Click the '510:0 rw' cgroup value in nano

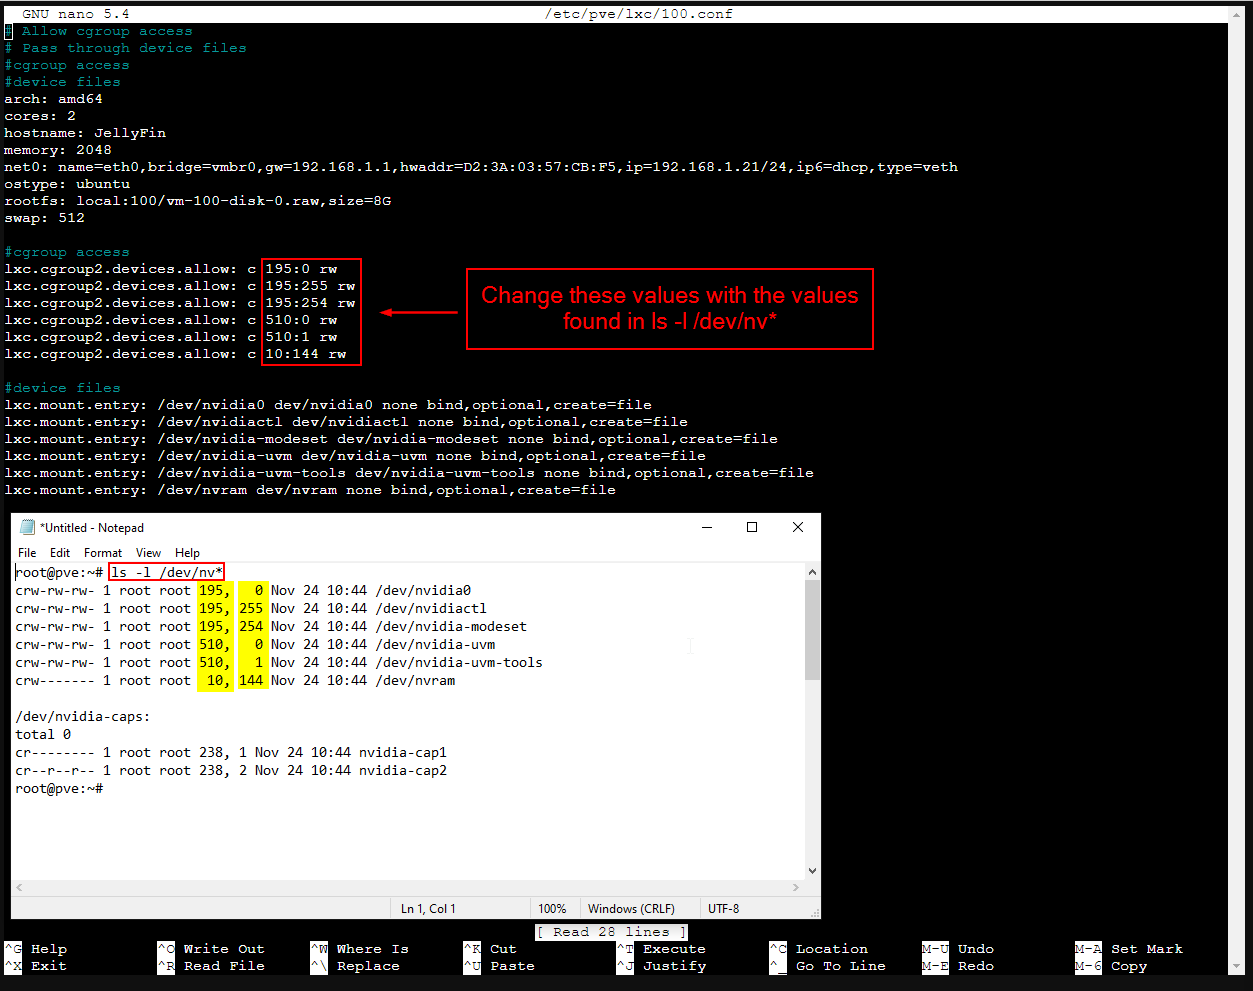point(301,320)
